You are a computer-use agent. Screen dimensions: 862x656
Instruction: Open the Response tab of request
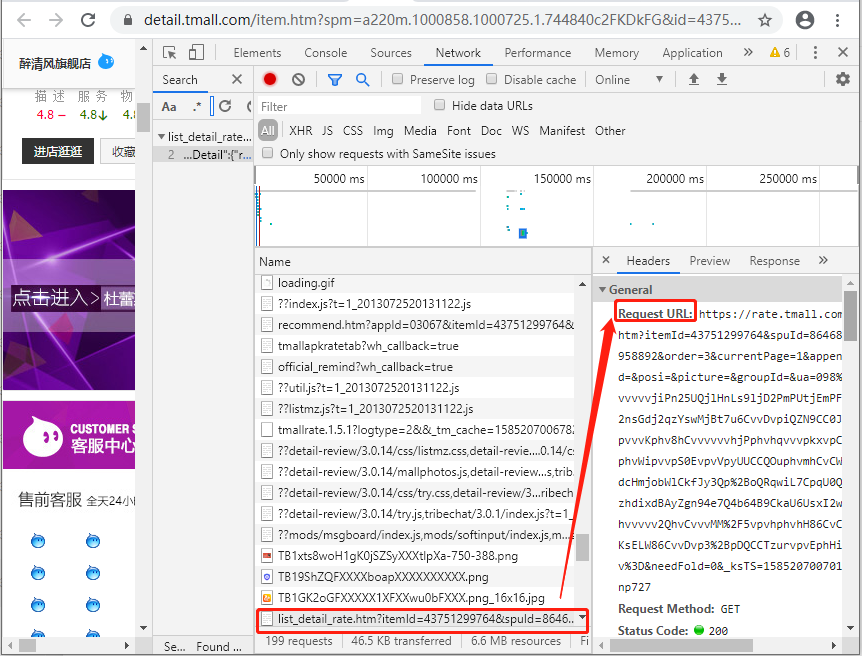coord(774,261)
